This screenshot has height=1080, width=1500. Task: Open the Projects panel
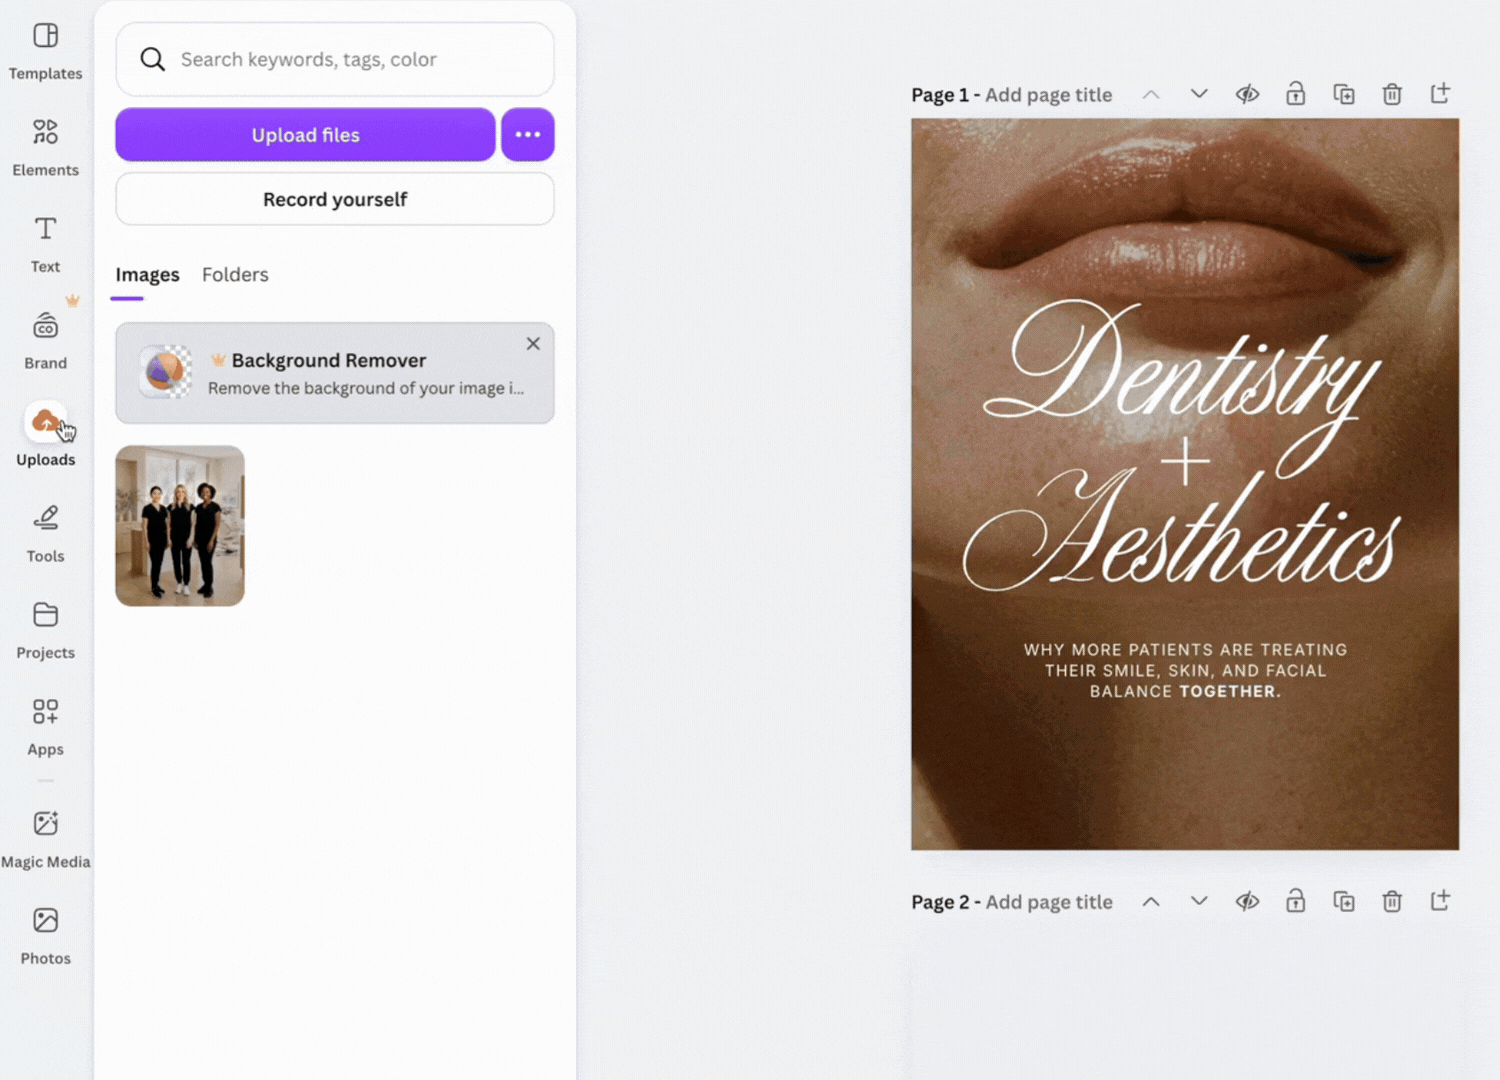[x=45, y=630]
